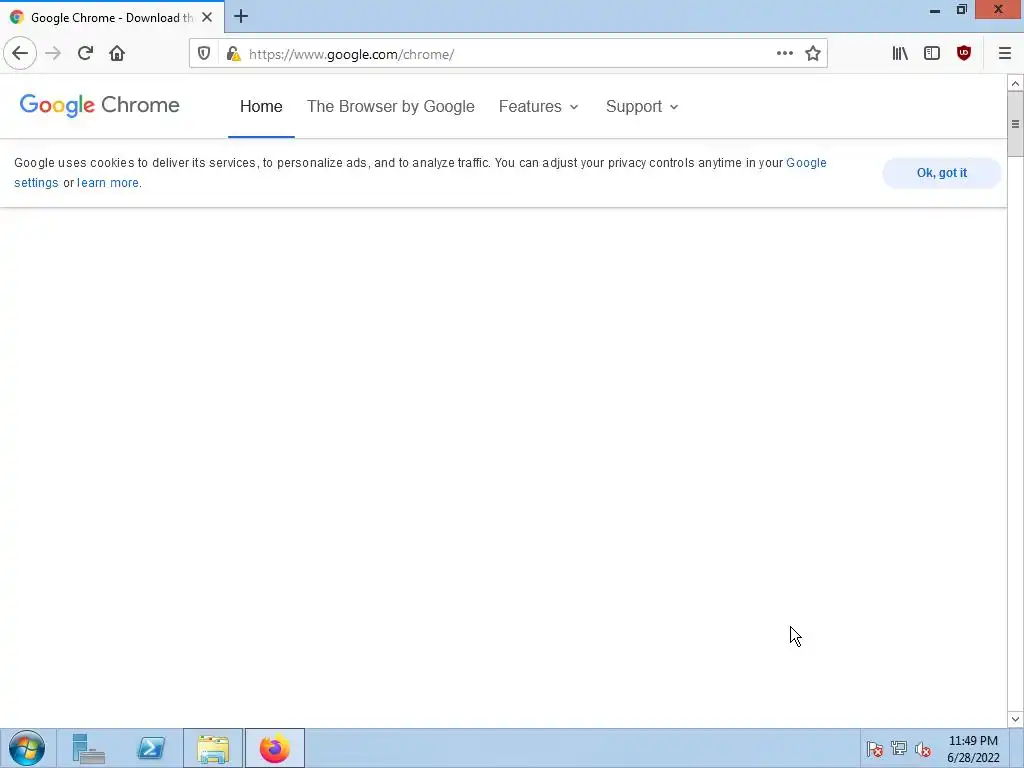Open the clock showing 11:49 PM

973,749
